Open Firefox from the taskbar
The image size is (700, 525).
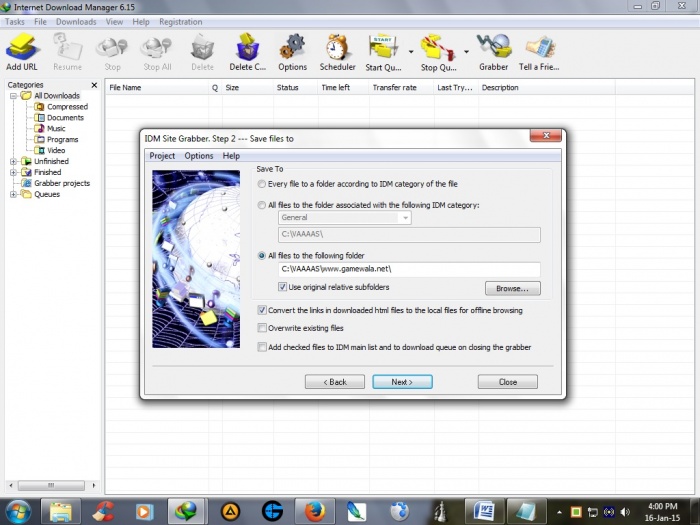(x=315, y=511)
